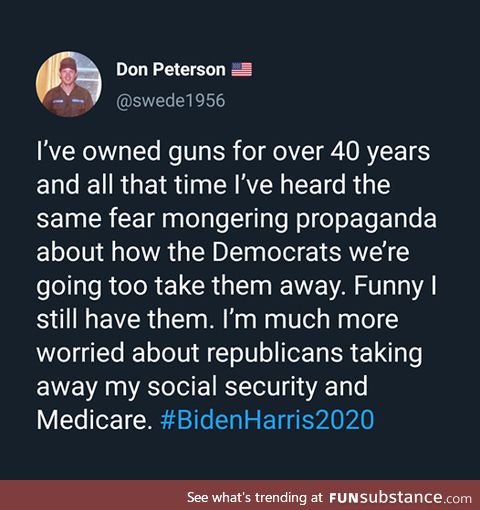
Task: Click the word 'propaganda' in the tweet
Action: [366, 219]
